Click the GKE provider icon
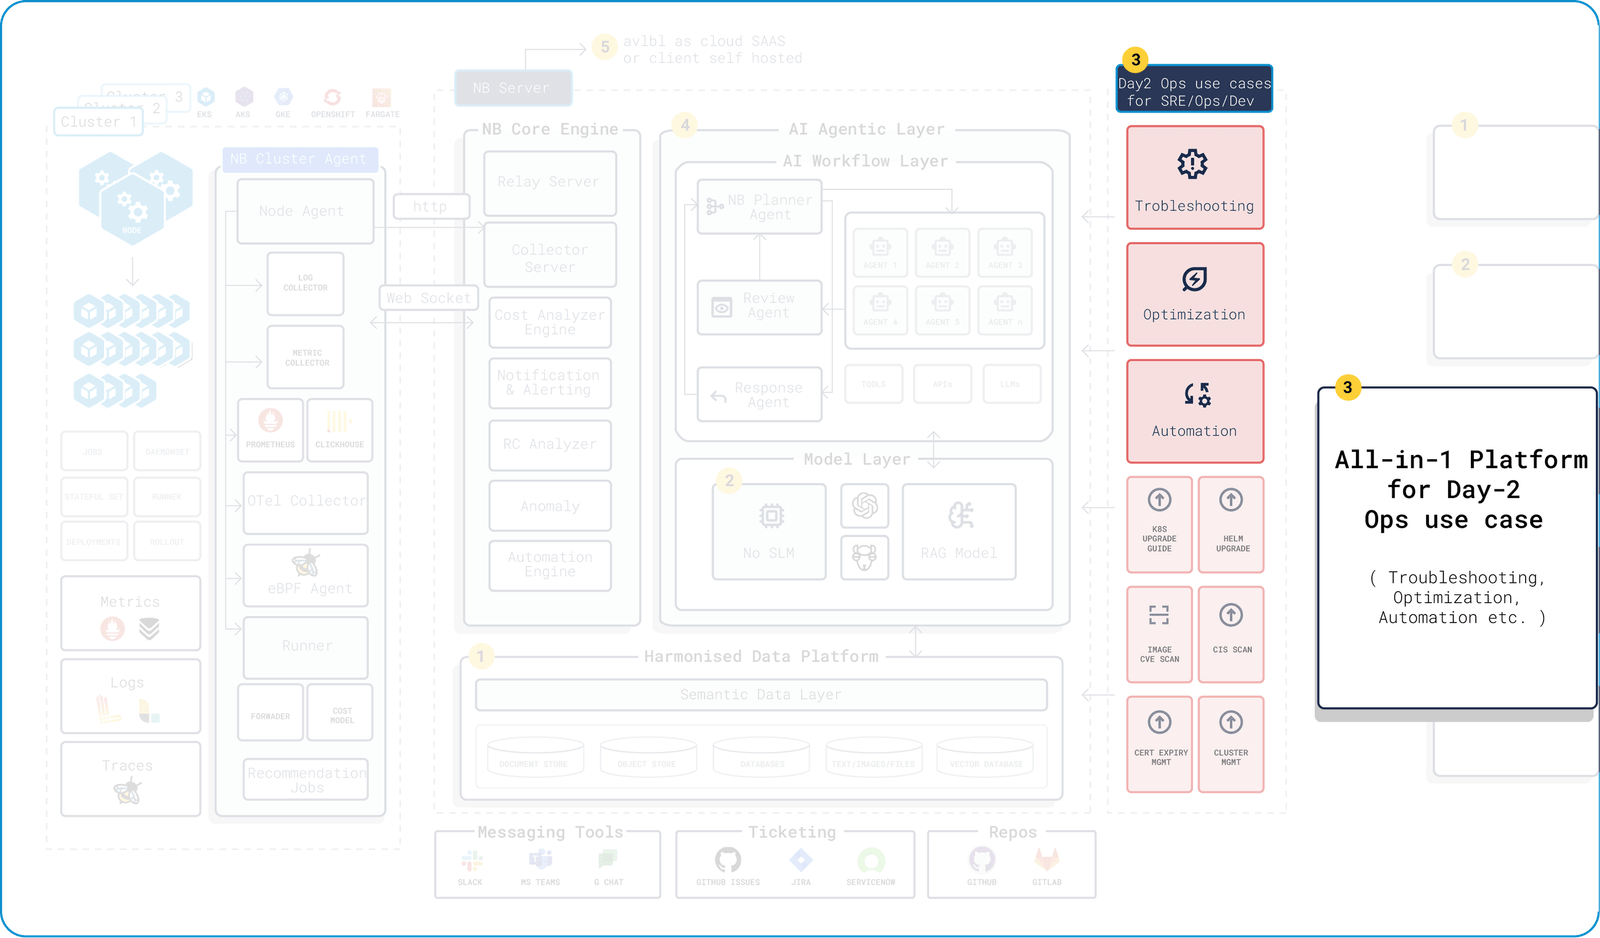This screenshot has height=938, width=1600. tap(284, 97)
